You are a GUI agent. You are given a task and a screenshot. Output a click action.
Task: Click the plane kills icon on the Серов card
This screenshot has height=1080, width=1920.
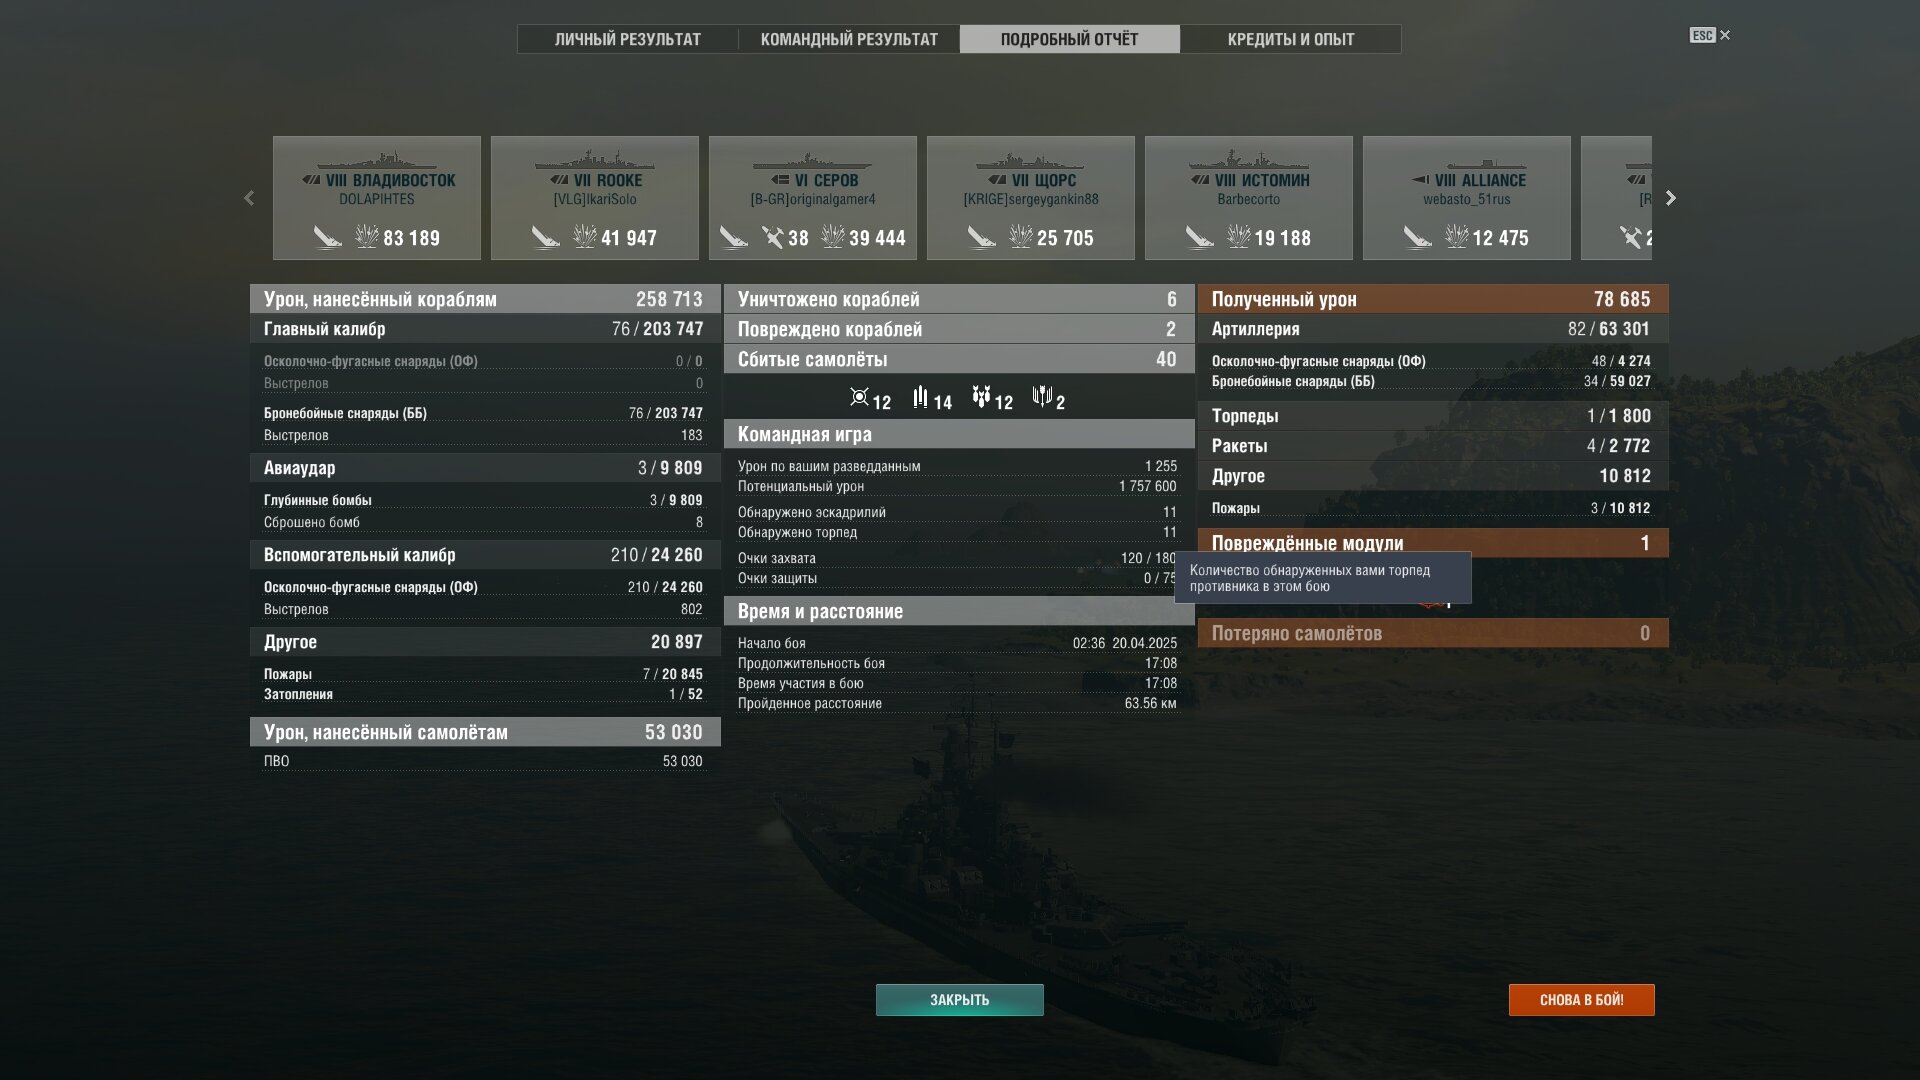point(772,237)
